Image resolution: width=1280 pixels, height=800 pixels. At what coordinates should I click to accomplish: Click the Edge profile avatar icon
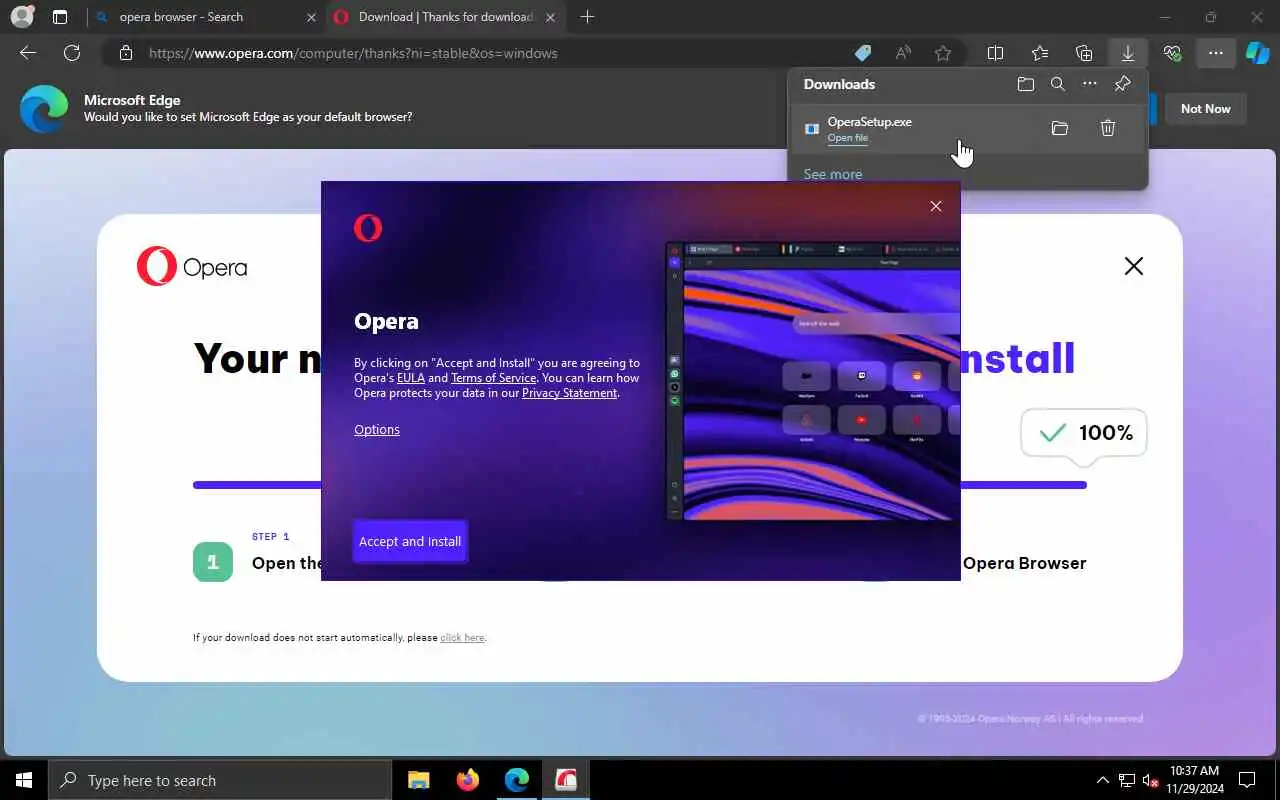point(22,17)
